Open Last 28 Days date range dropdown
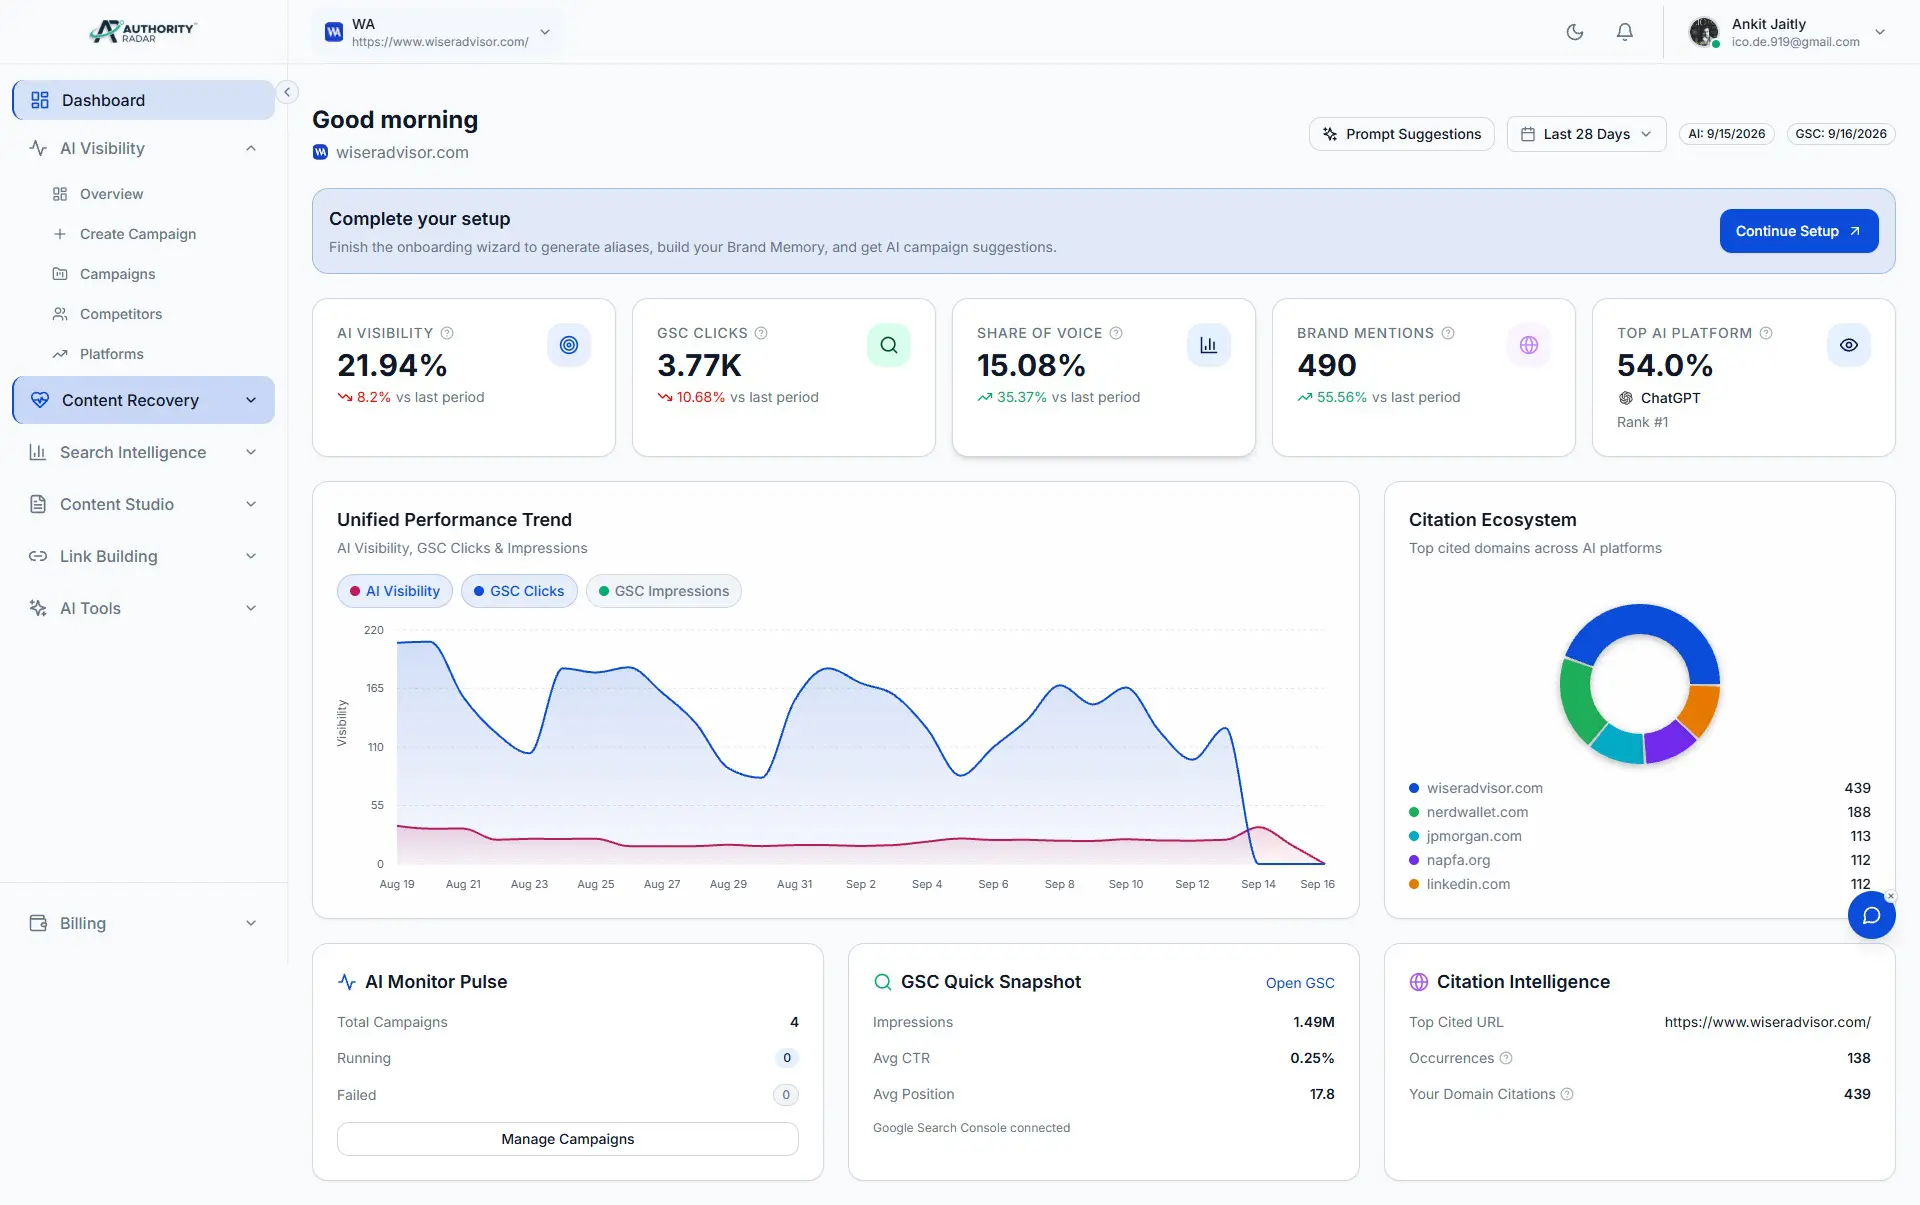Image resolution: width=1920 pixels, height=1205 pixels. tap(1586, 134)
